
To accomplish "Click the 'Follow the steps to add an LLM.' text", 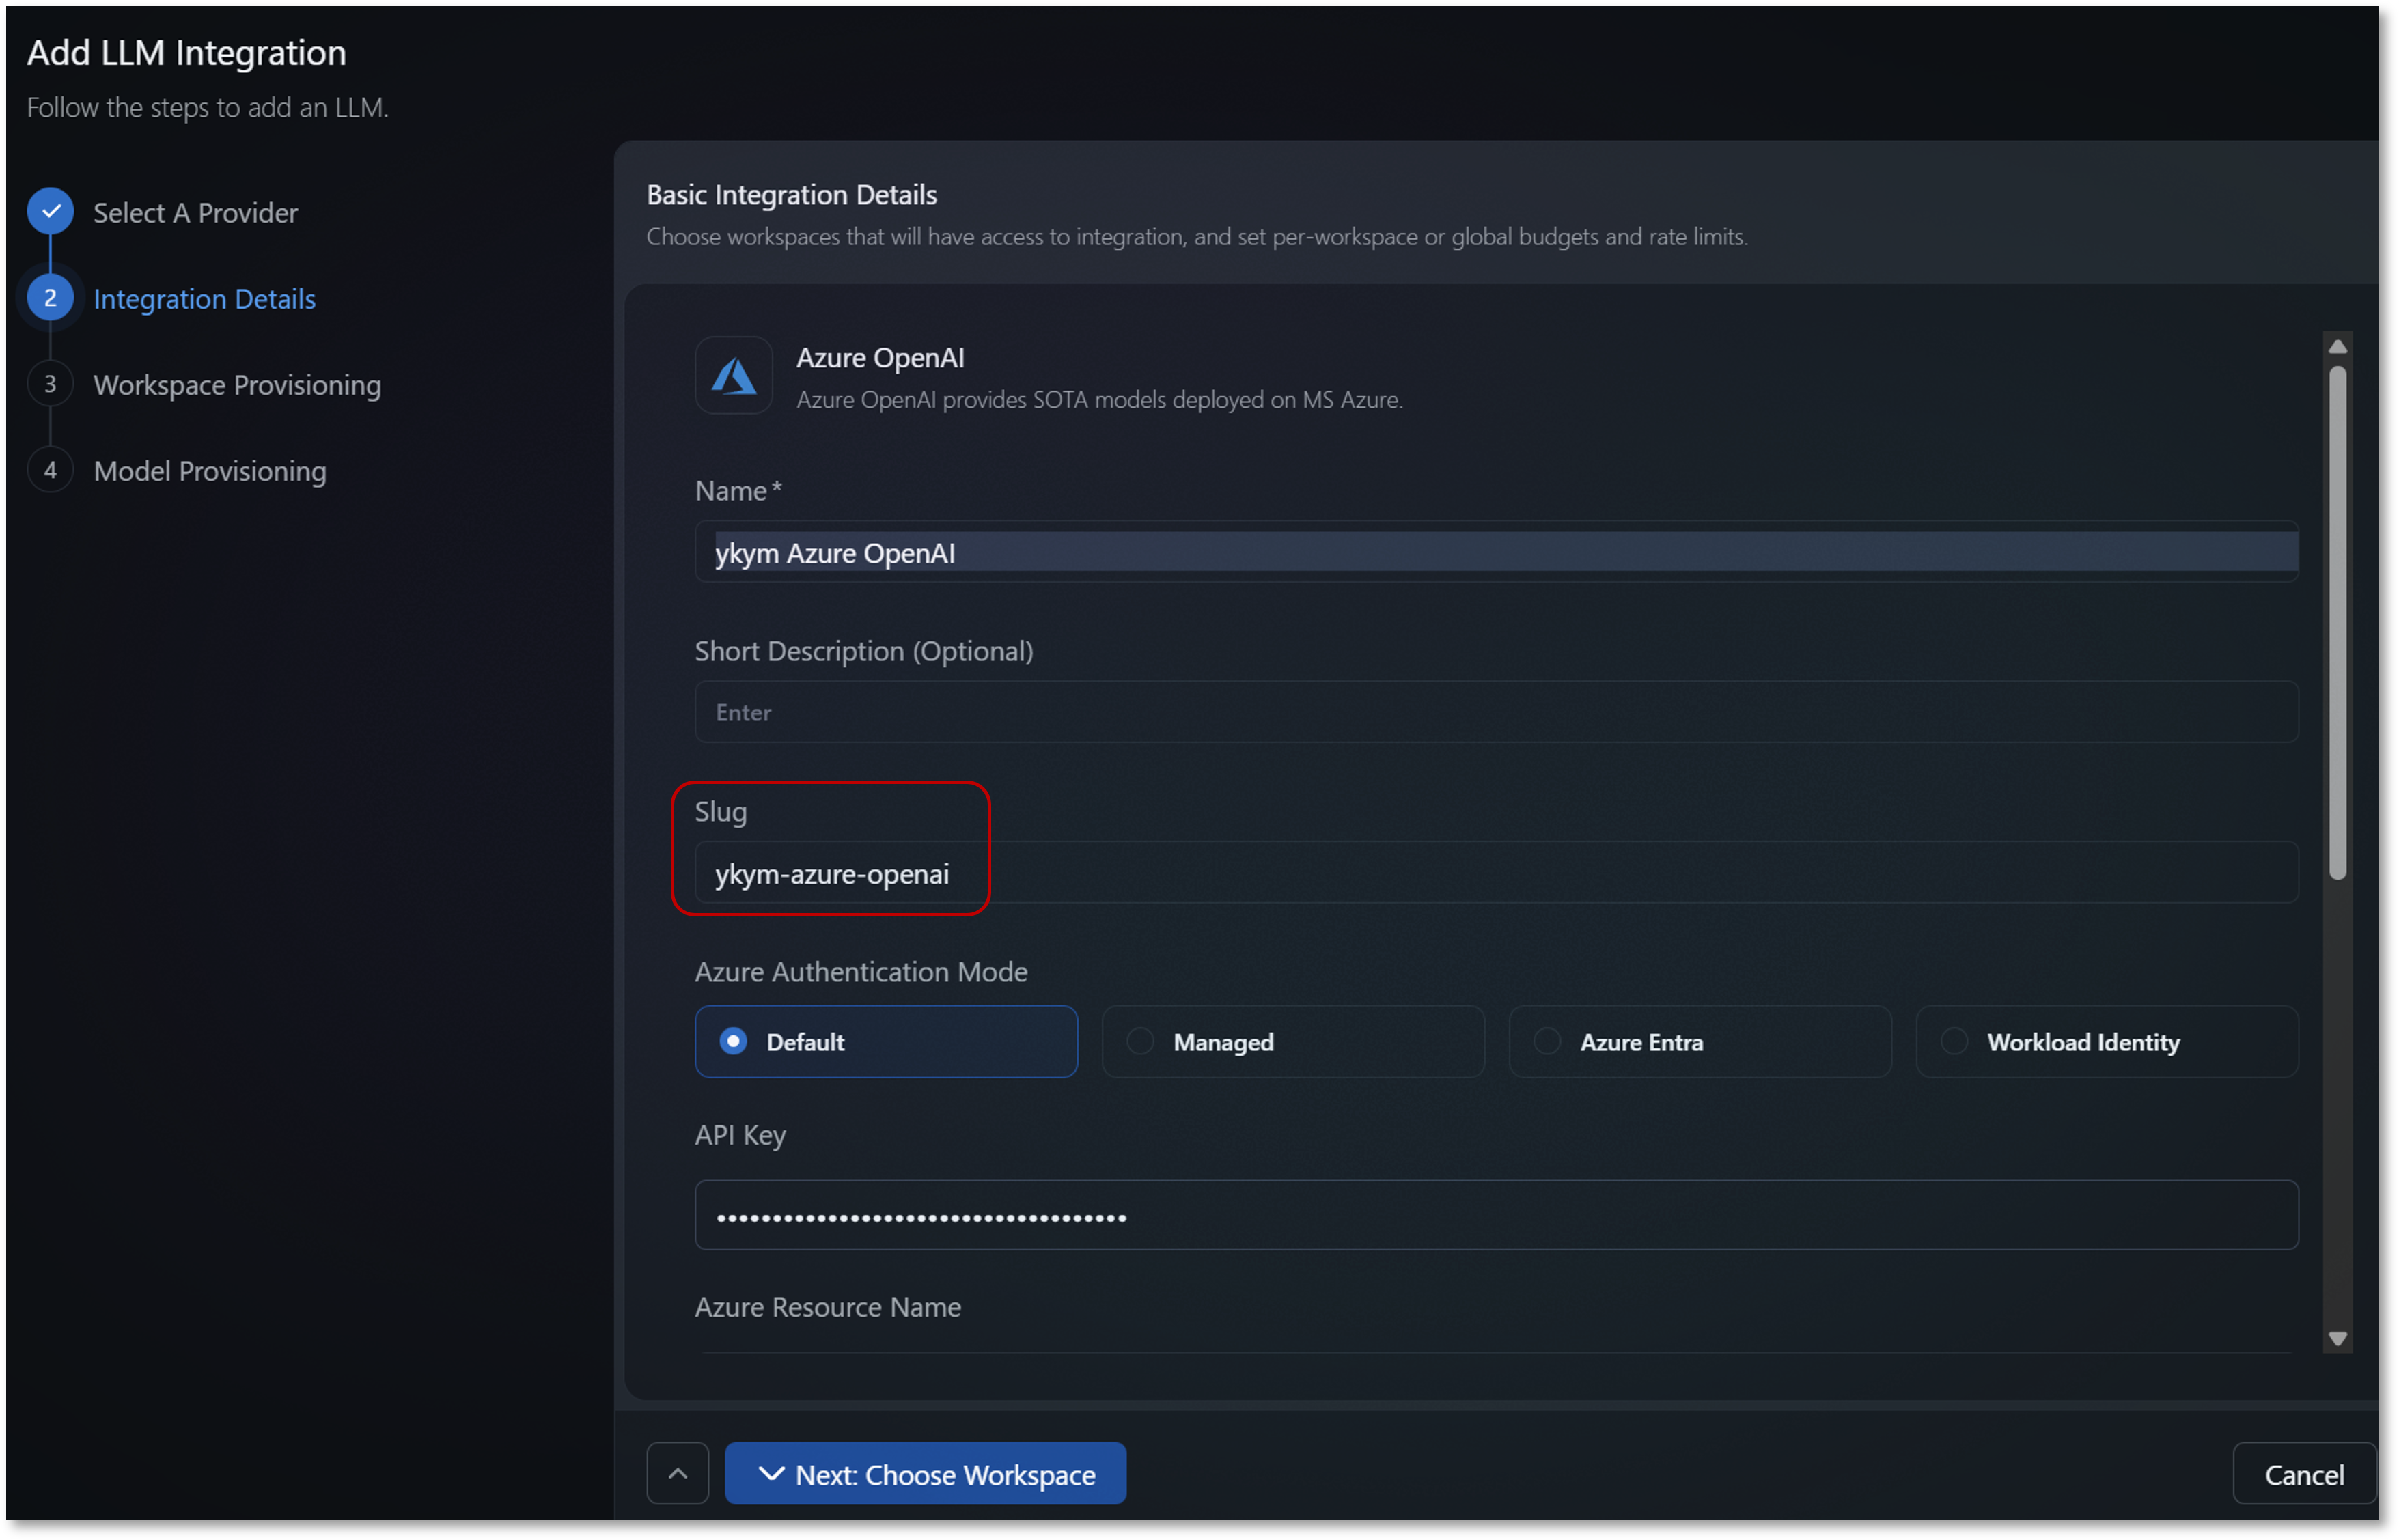I will (208, 107).
